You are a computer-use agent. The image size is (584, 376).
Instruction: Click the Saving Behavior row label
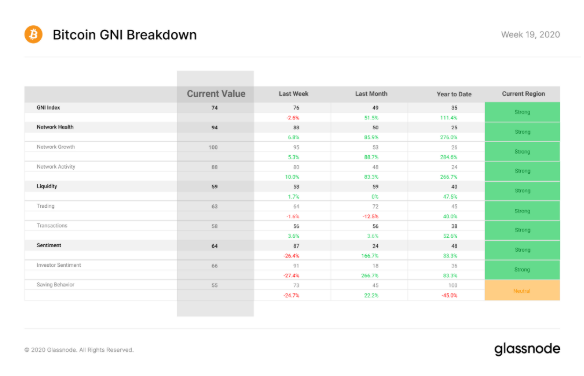(55, 285)
